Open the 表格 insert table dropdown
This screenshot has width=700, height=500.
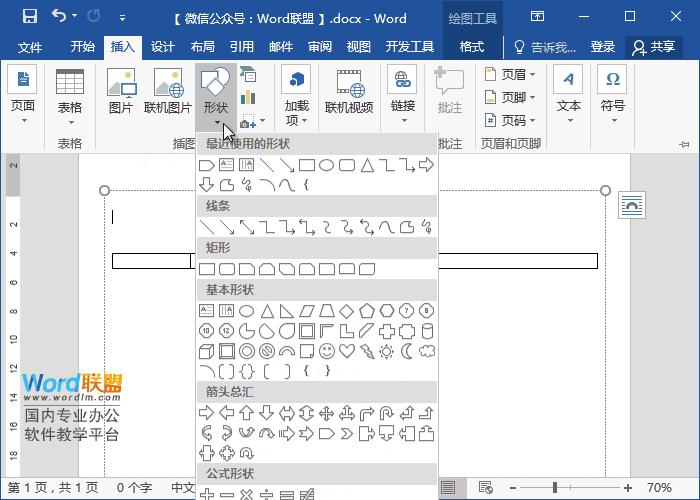pyautogui.click(x=70, y=96)
